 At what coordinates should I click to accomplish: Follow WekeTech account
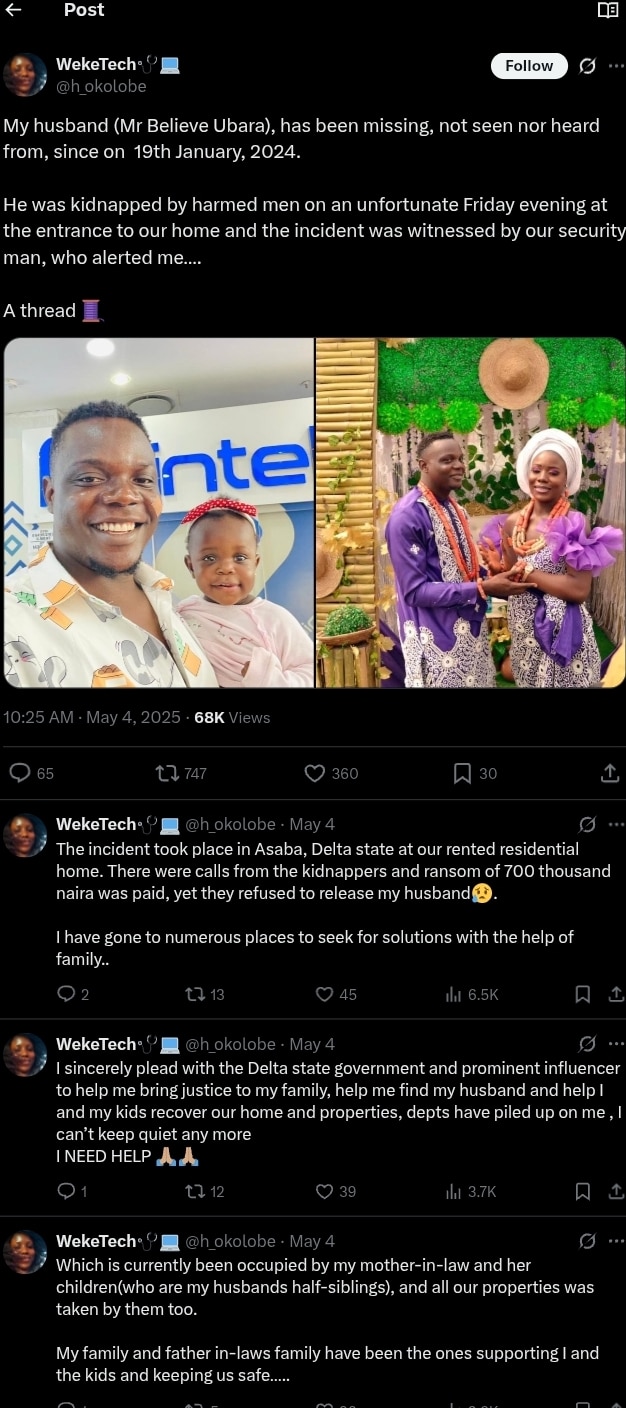pyautogui.click(x=529, y=66)
